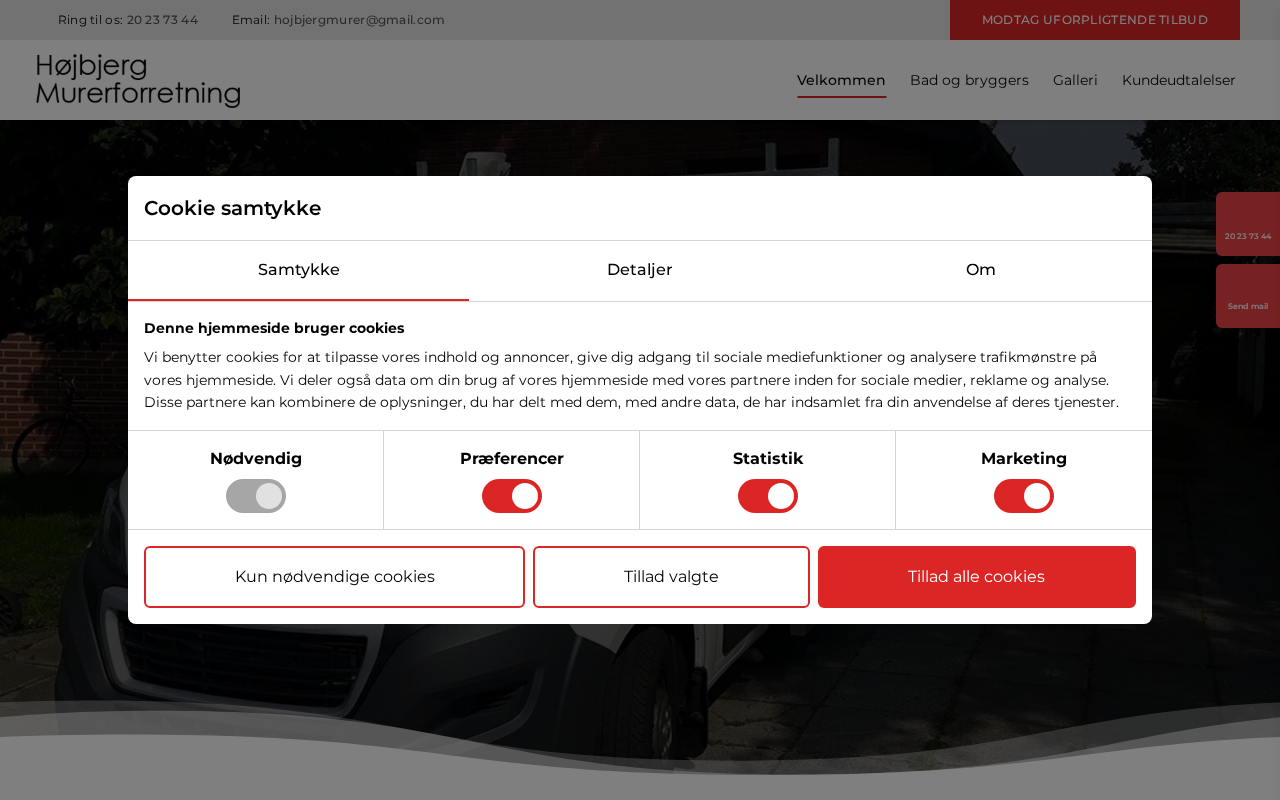The image size is (1280, 800).
Task: Click the phone number 20 23 73 44 in top bar
Action: coord(162,20)
